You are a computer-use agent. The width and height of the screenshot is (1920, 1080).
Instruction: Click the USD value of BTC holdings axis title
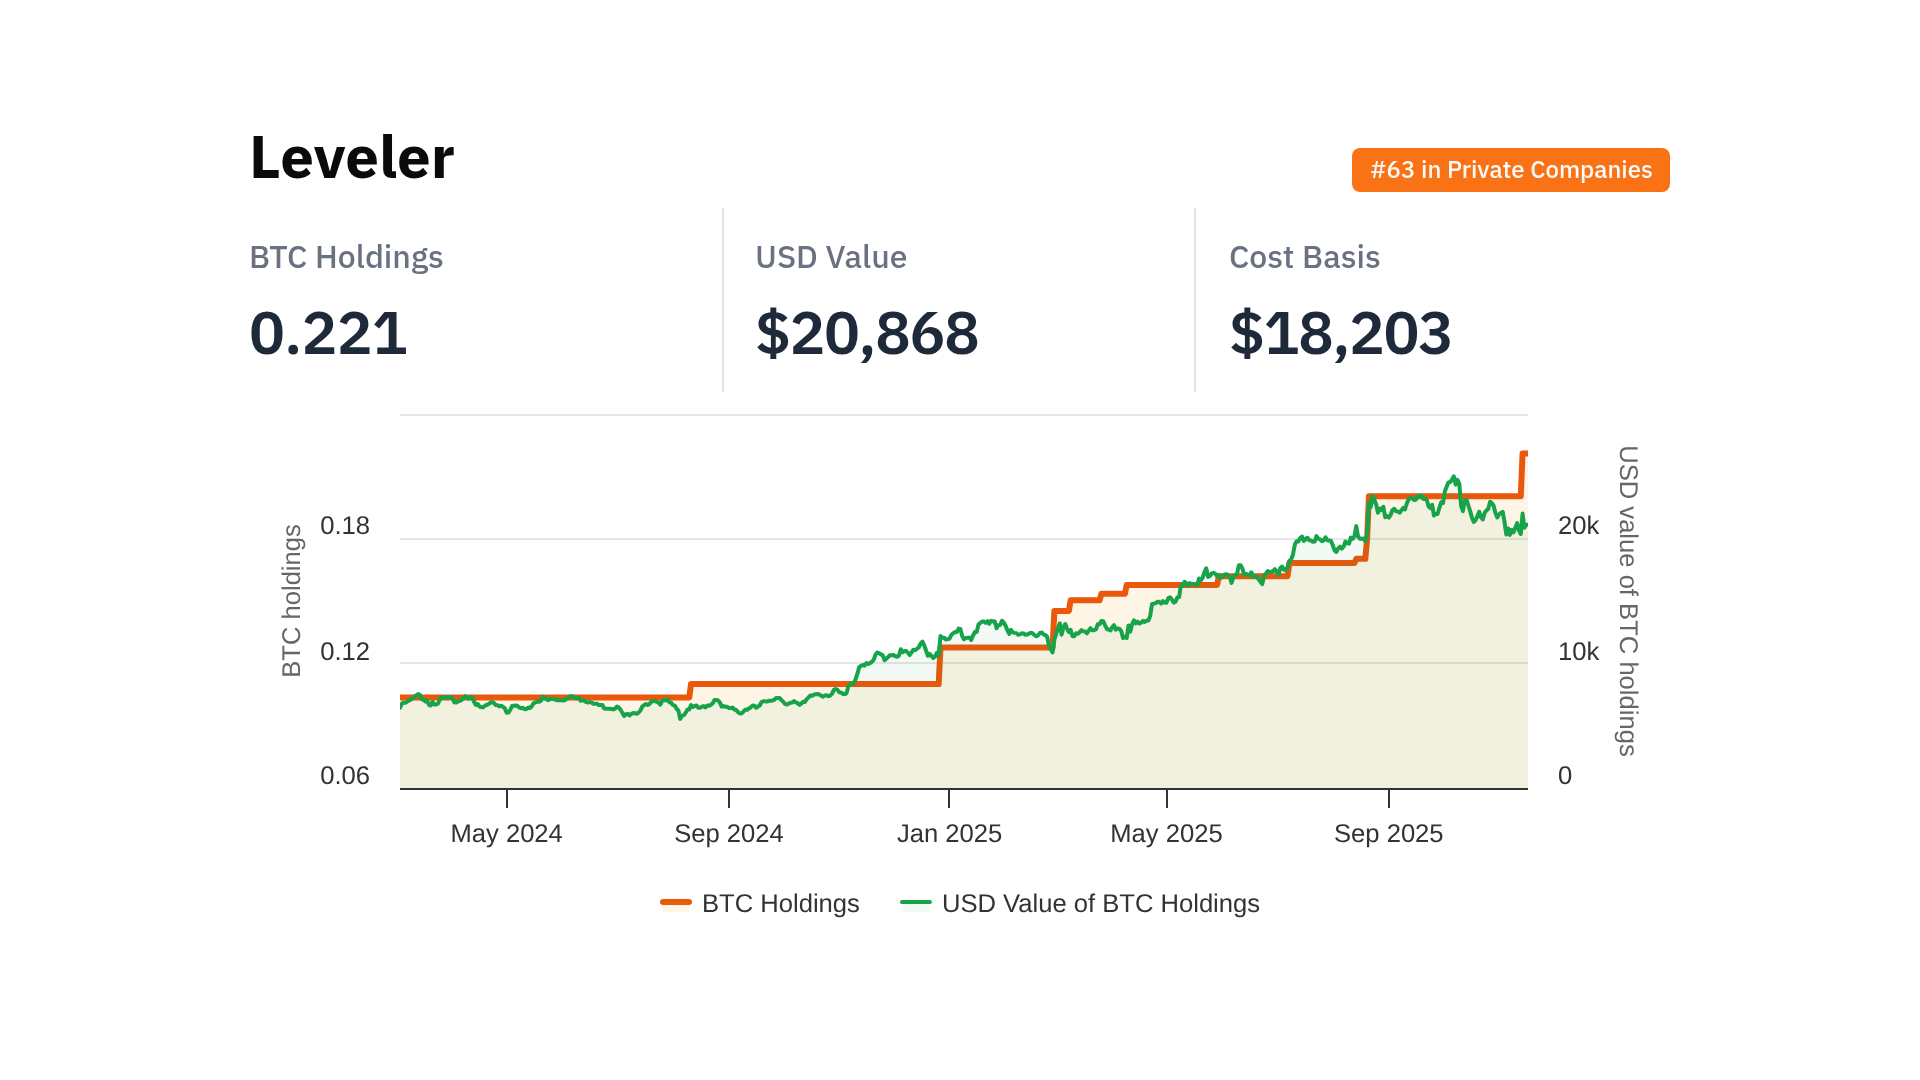tap(1627, 600)
